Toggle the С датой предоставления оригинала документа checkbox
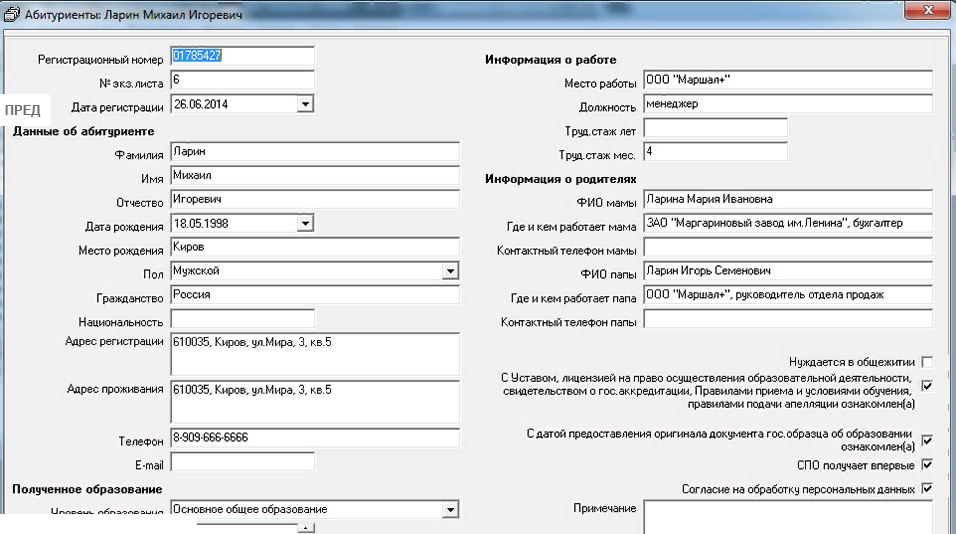 point(927,440)
